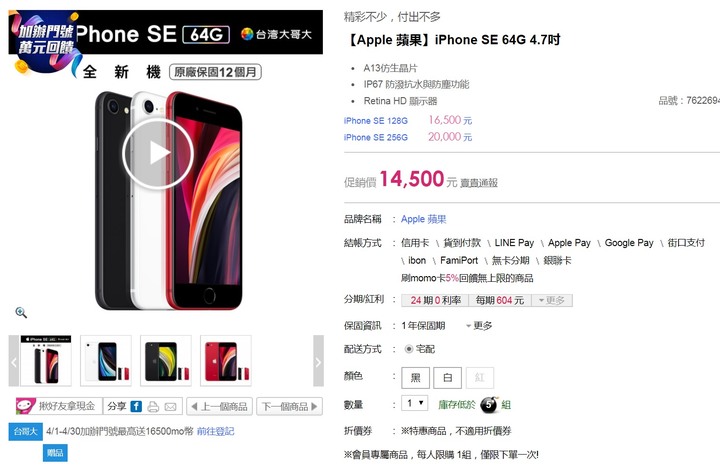Open the Apple 蘋果 brand link

coord(423,219)
